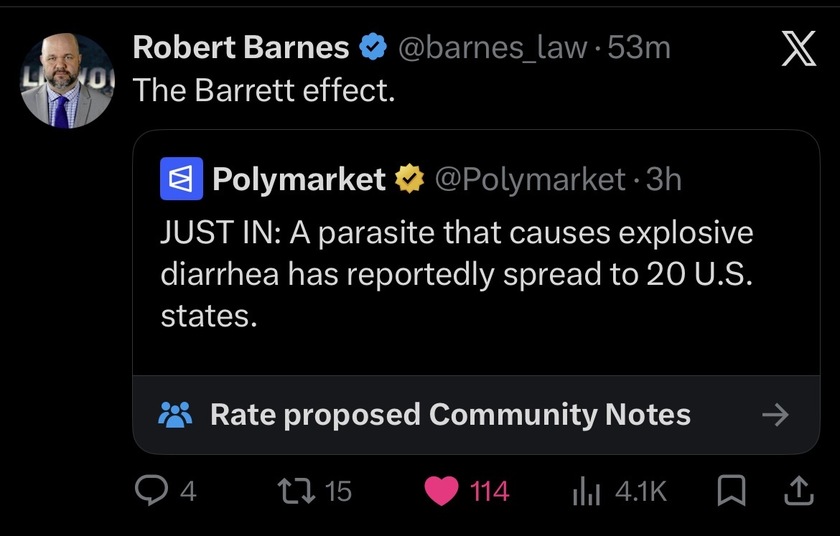View post analytics bar chart icon
Screen dimensions: 840x536
coord(586,491)
